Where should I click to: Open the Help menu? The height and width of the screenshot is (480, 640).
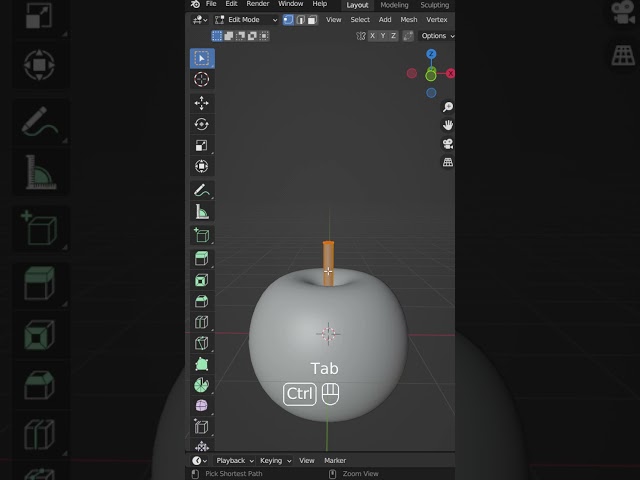(320, 4)
